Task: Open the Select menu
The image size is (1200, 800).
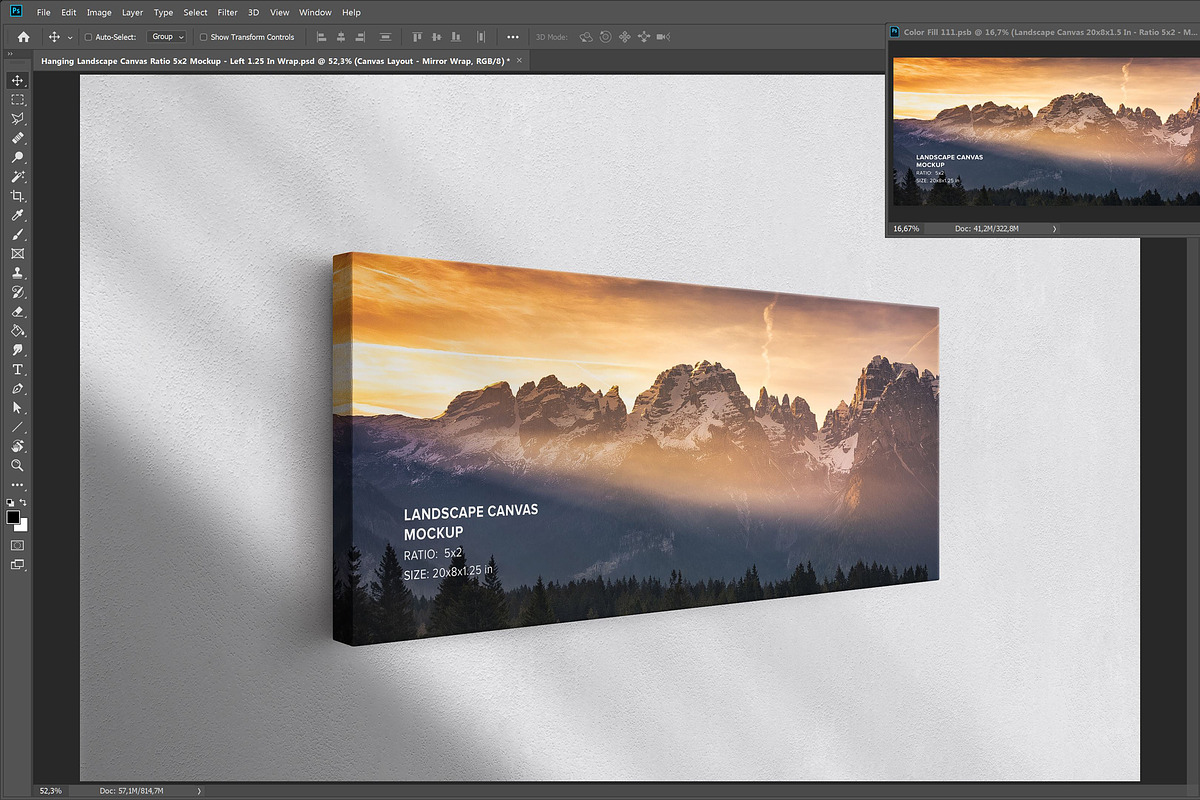Action: pos(195,13)
